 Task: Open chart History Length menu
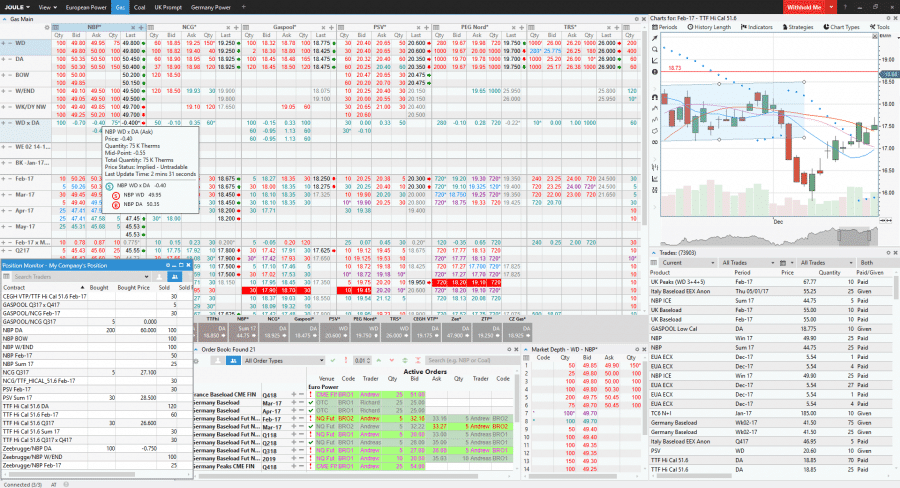coord(709,27)
